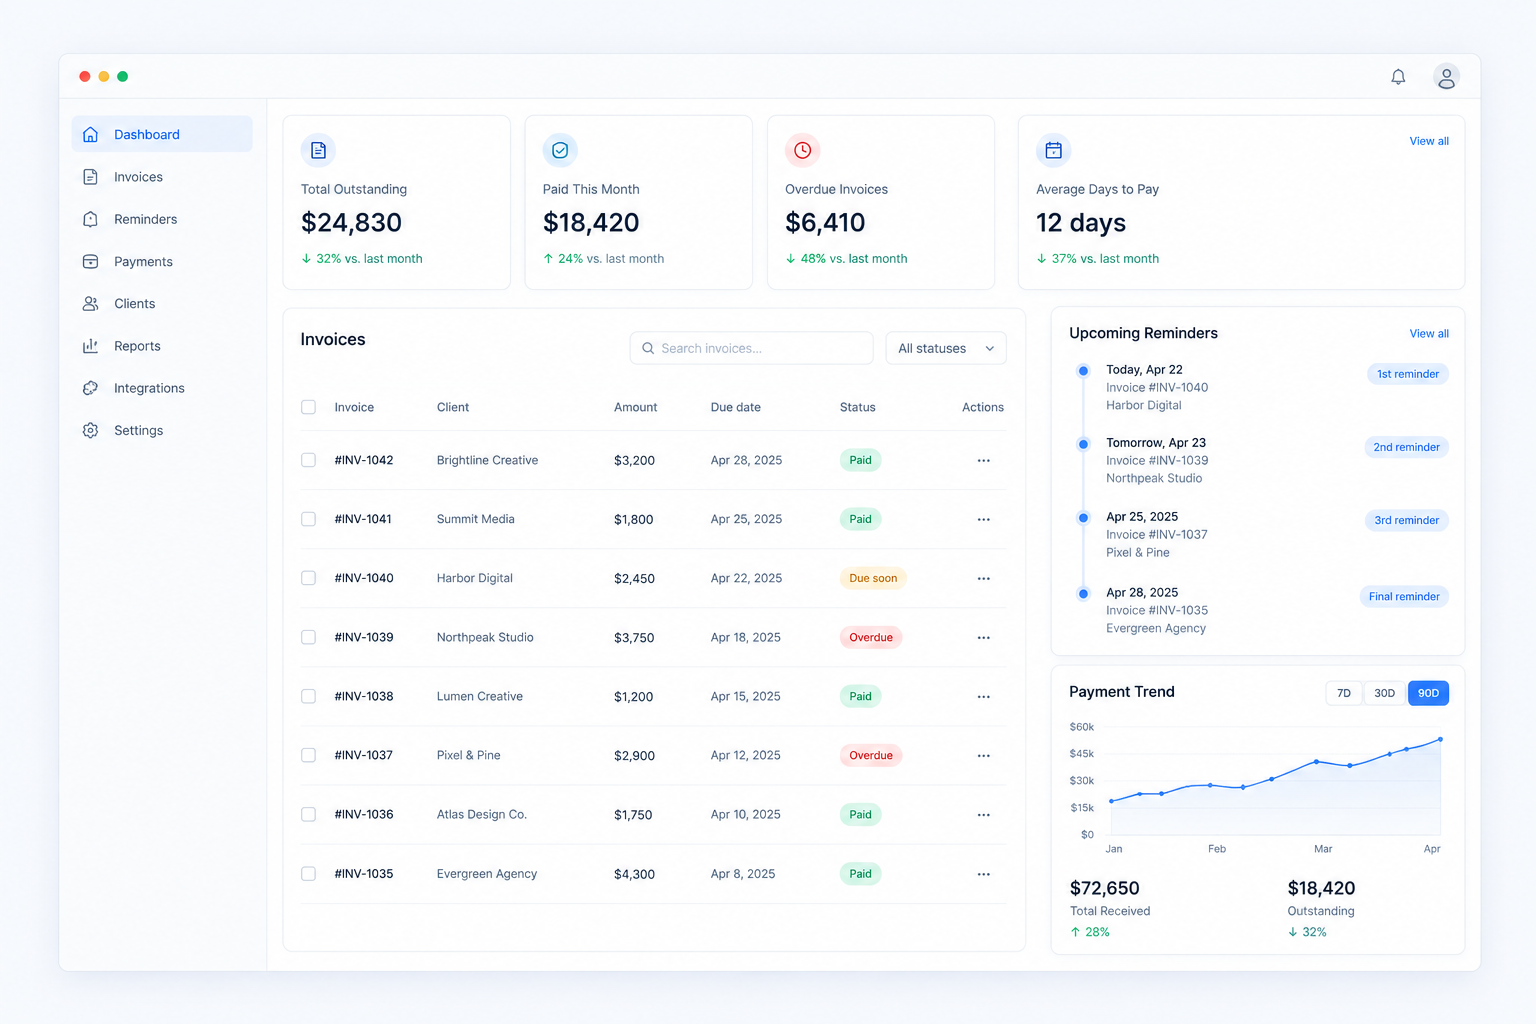Click the Total Outstanding document icon
The height and width of the screenshot is (1024, 1536).
pyautogui.click(x=318, y=150)
